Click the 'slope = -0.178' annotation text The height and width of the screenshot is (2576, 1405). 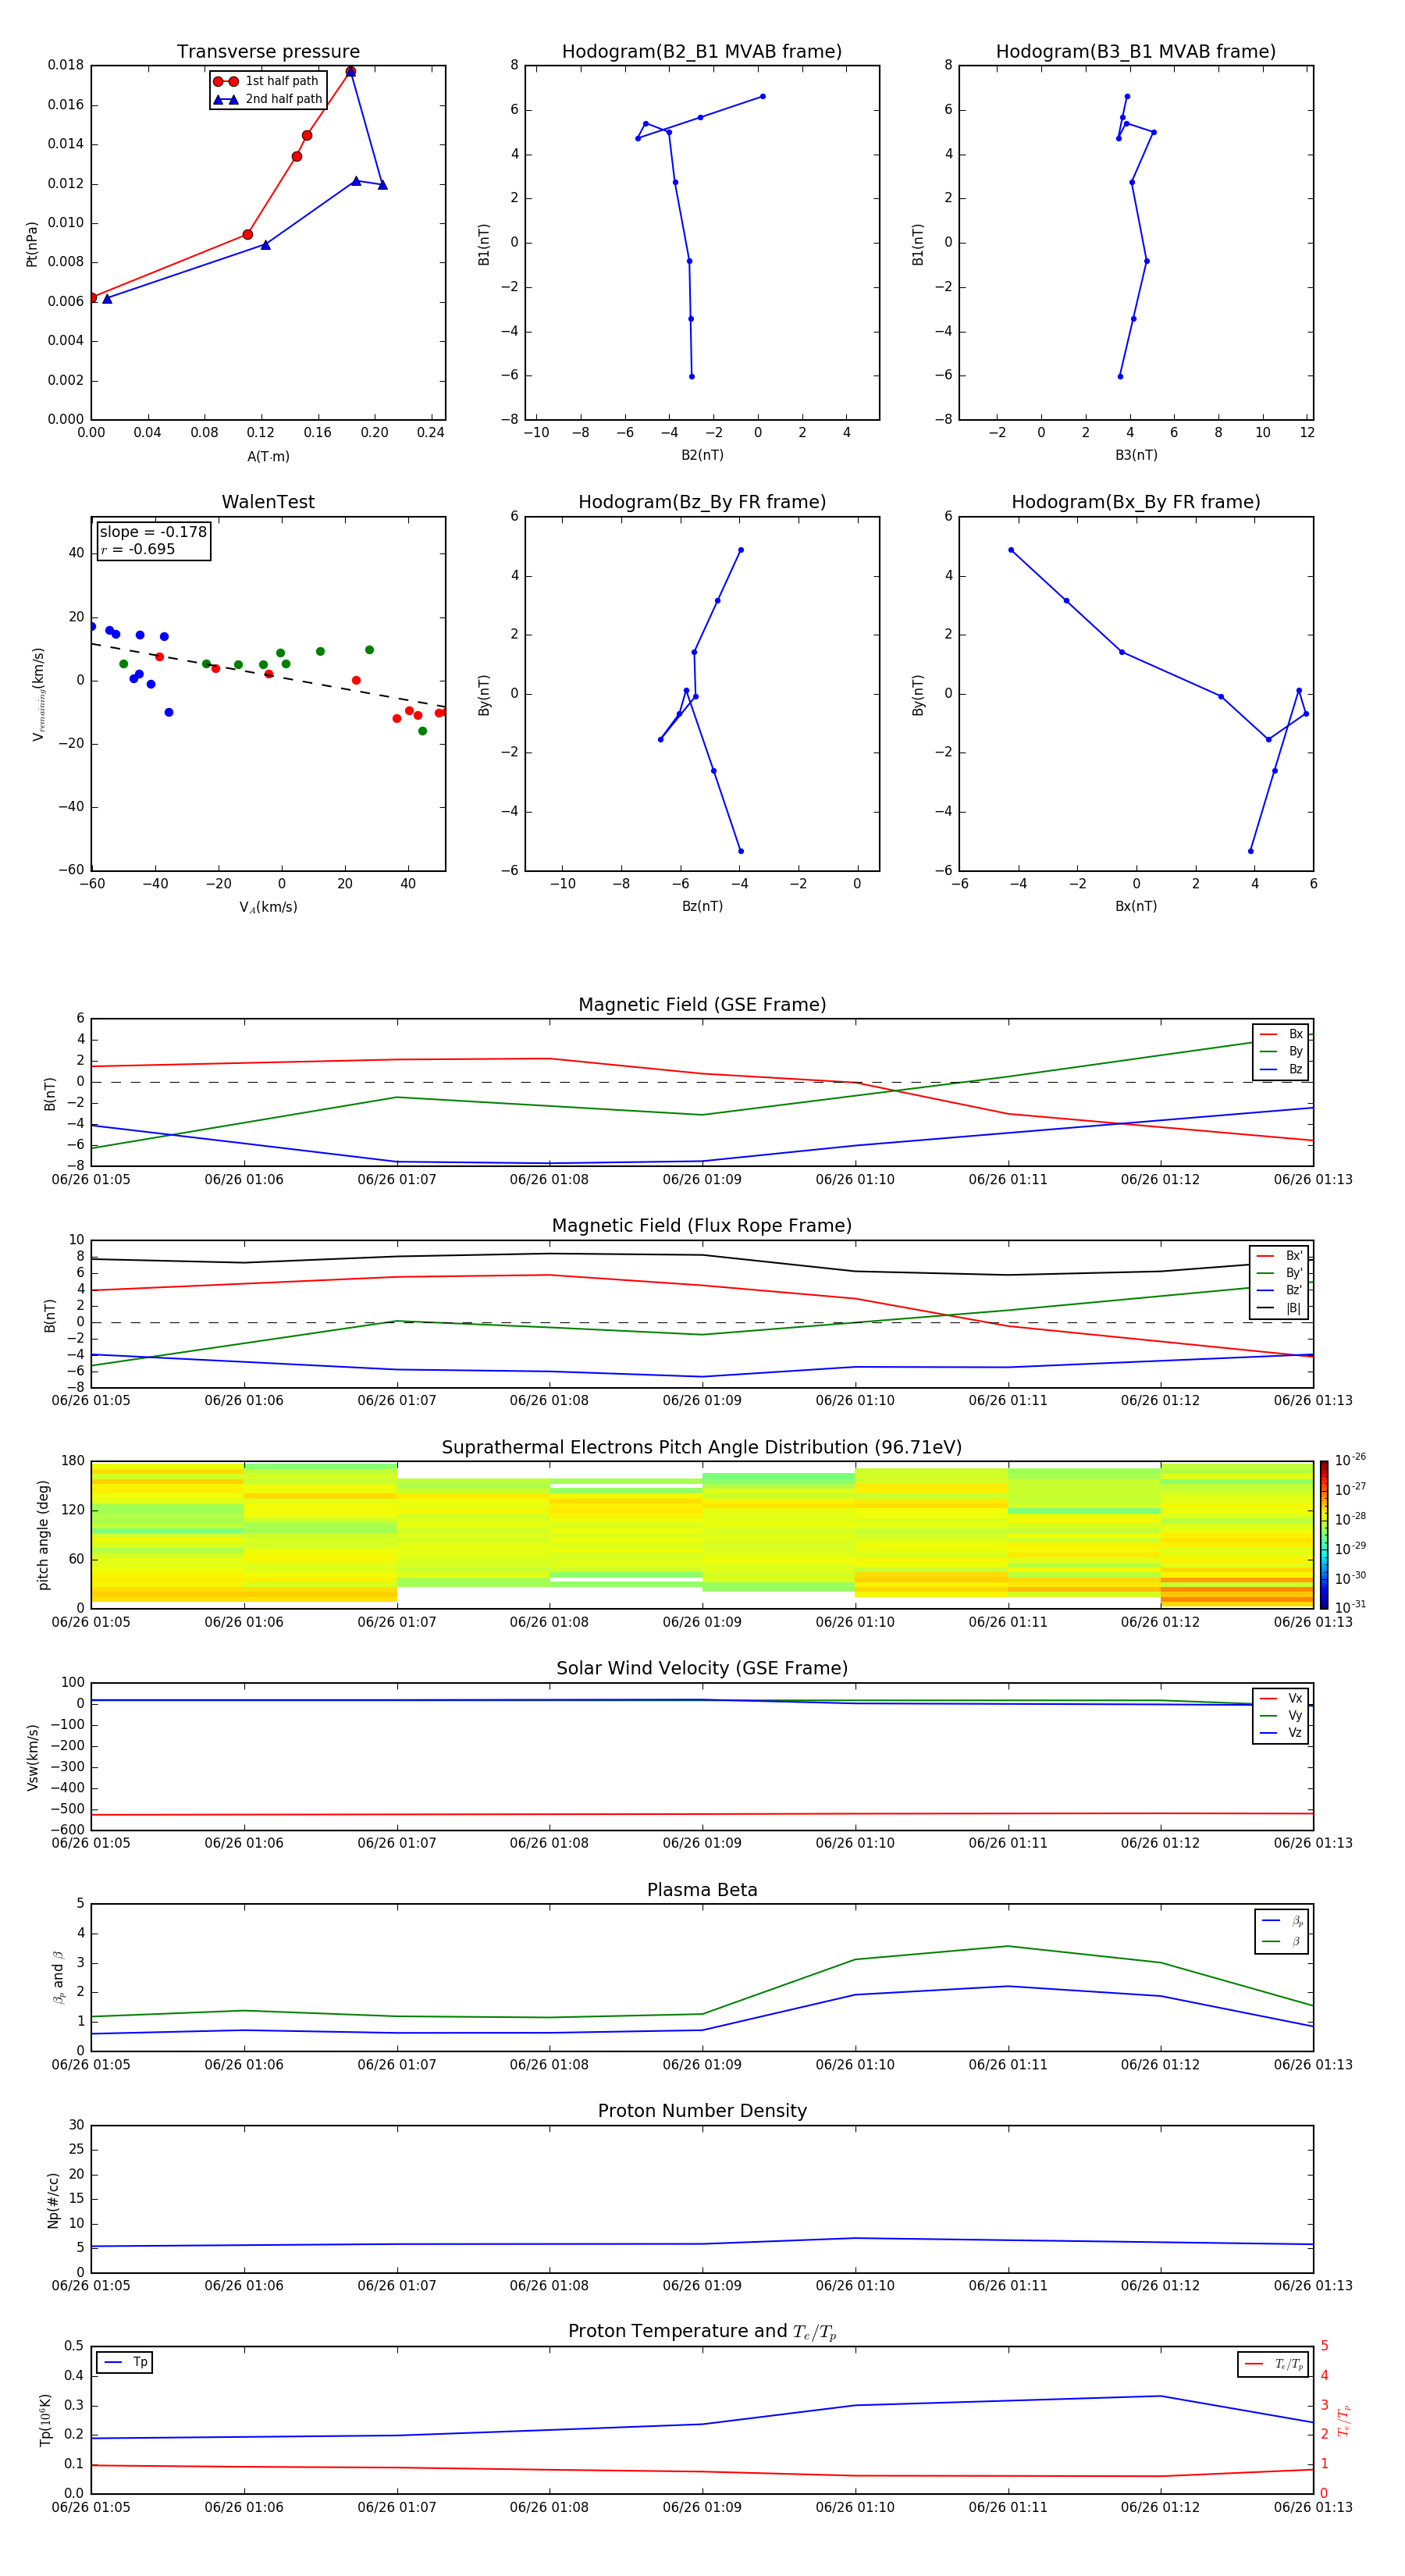pos(153,532)
